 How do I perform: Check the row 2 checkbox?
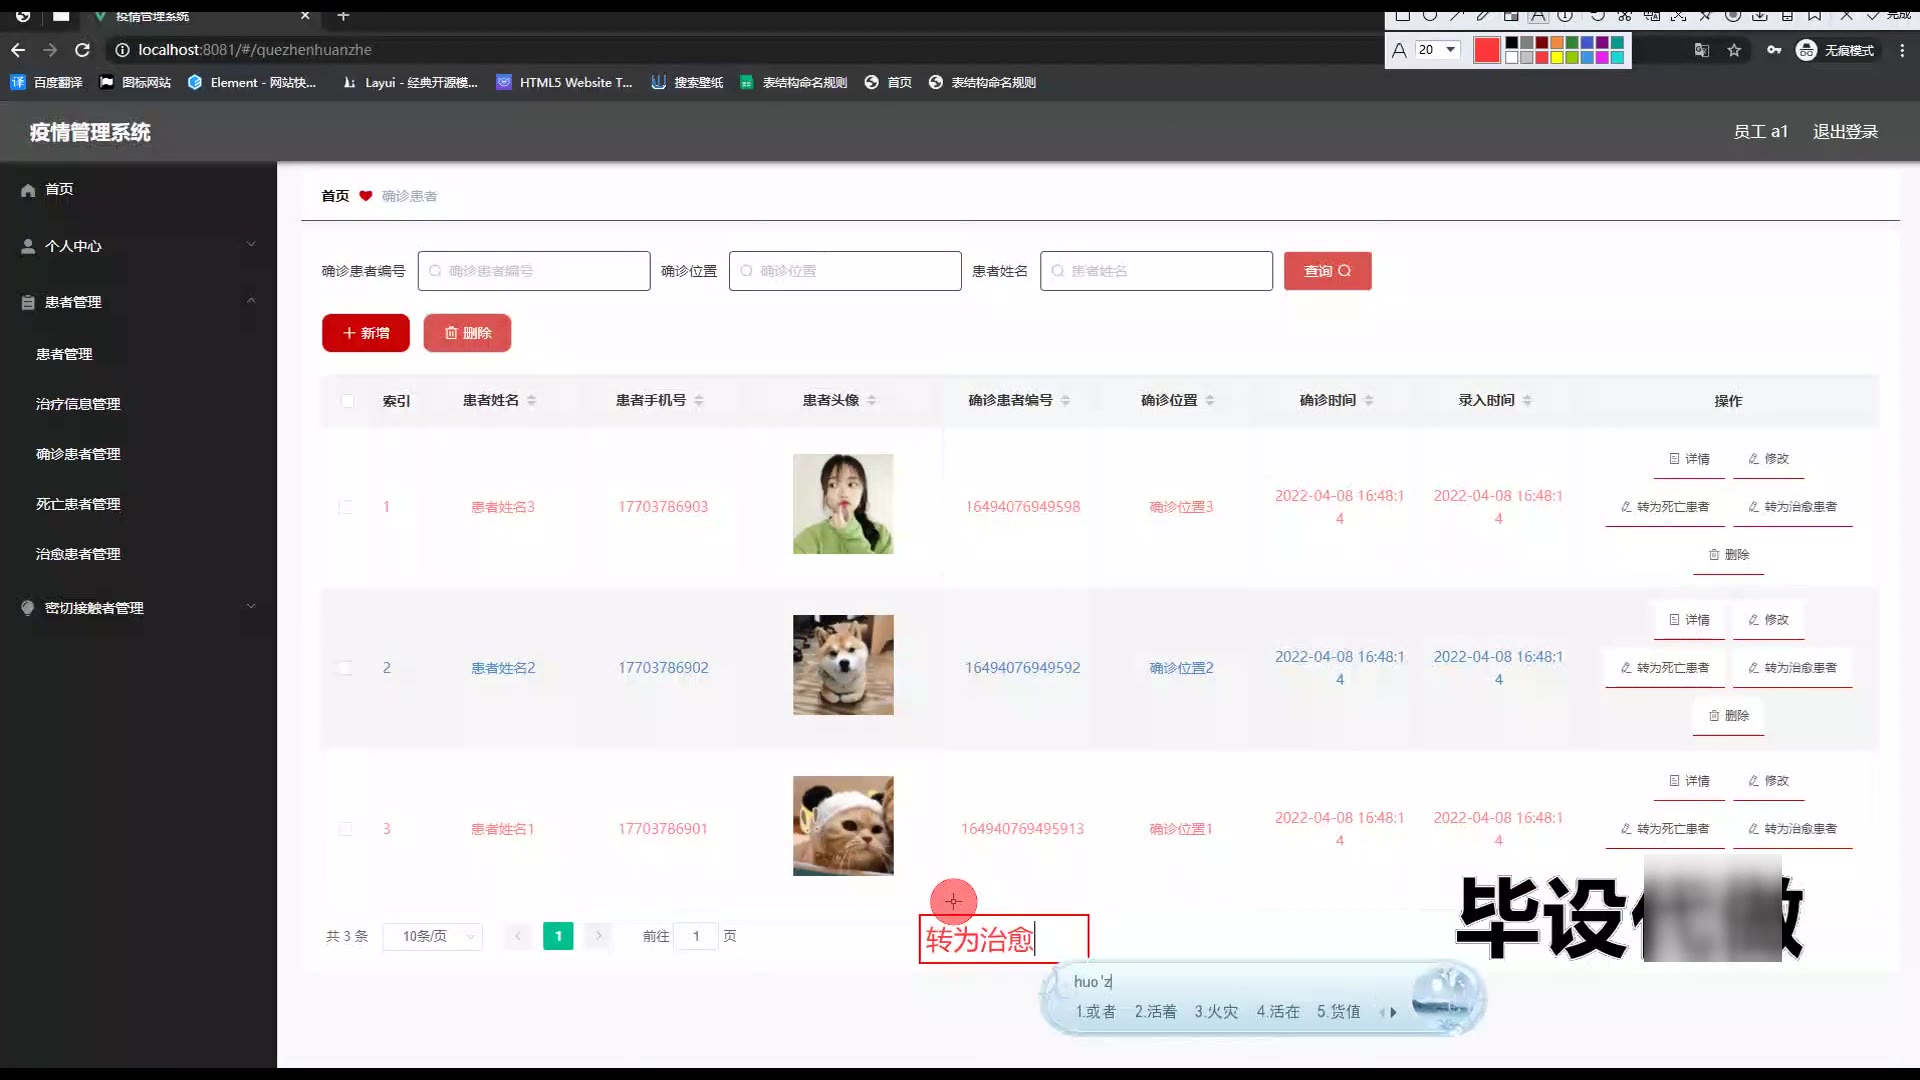pos(346,668)
